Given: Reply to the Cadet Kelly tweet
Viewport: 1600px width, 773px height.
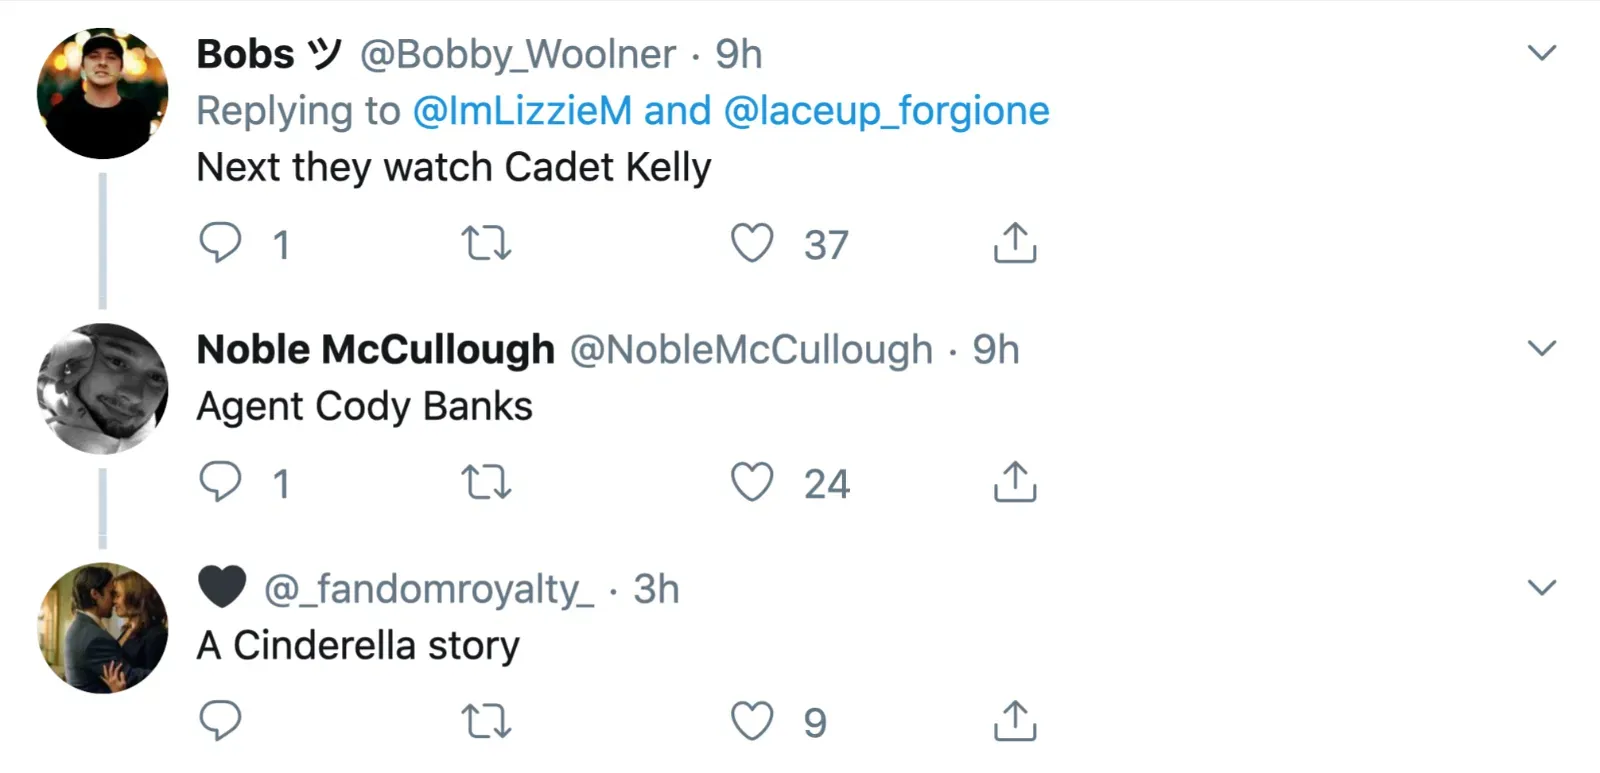Looking at the screenshot, I should coord(220,243).
